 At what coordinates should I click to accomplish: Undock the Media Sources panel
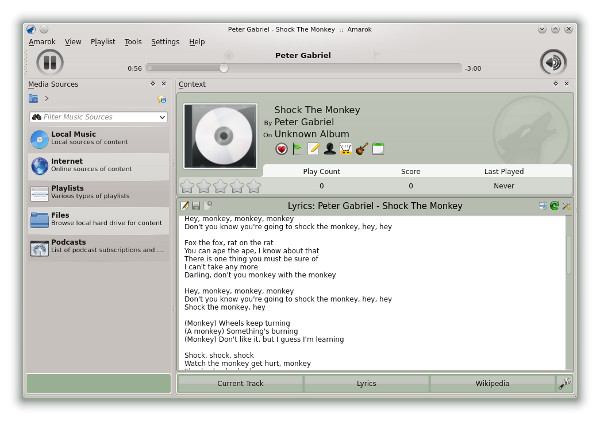point(153,83)
